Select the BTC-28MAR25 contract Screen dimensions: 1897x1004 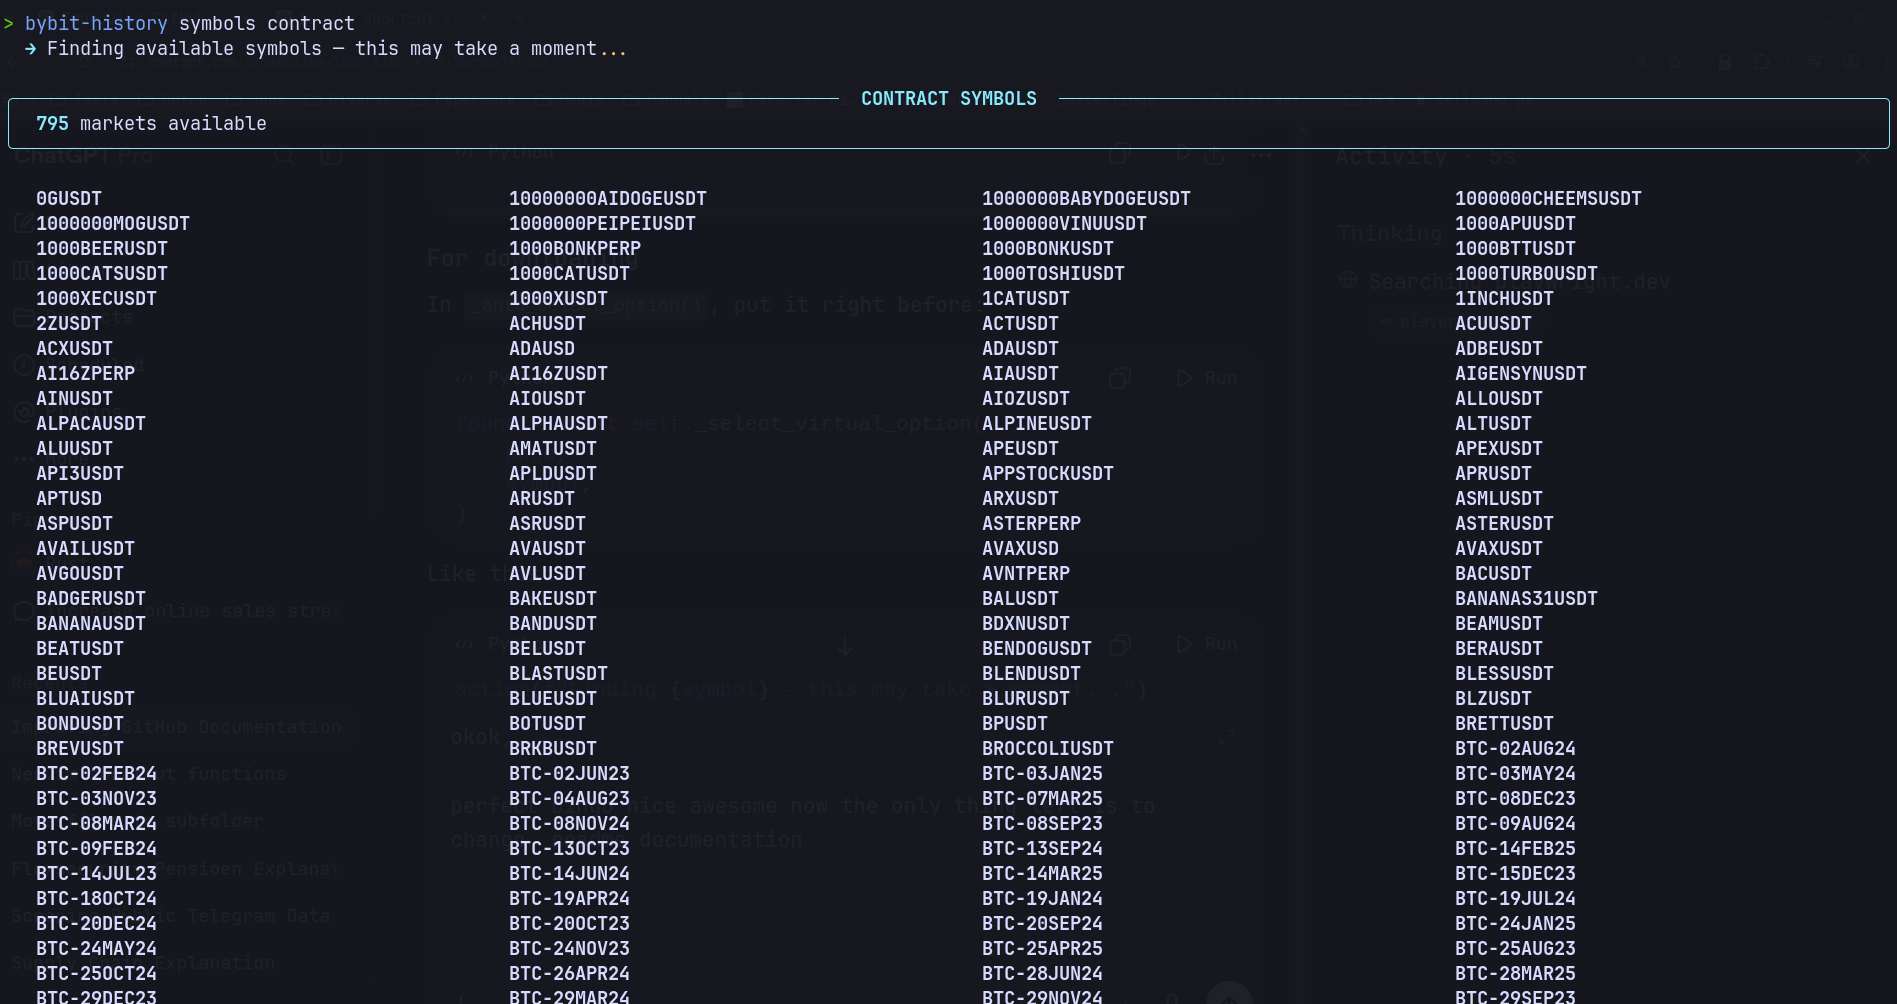[x=1515, y=974]
